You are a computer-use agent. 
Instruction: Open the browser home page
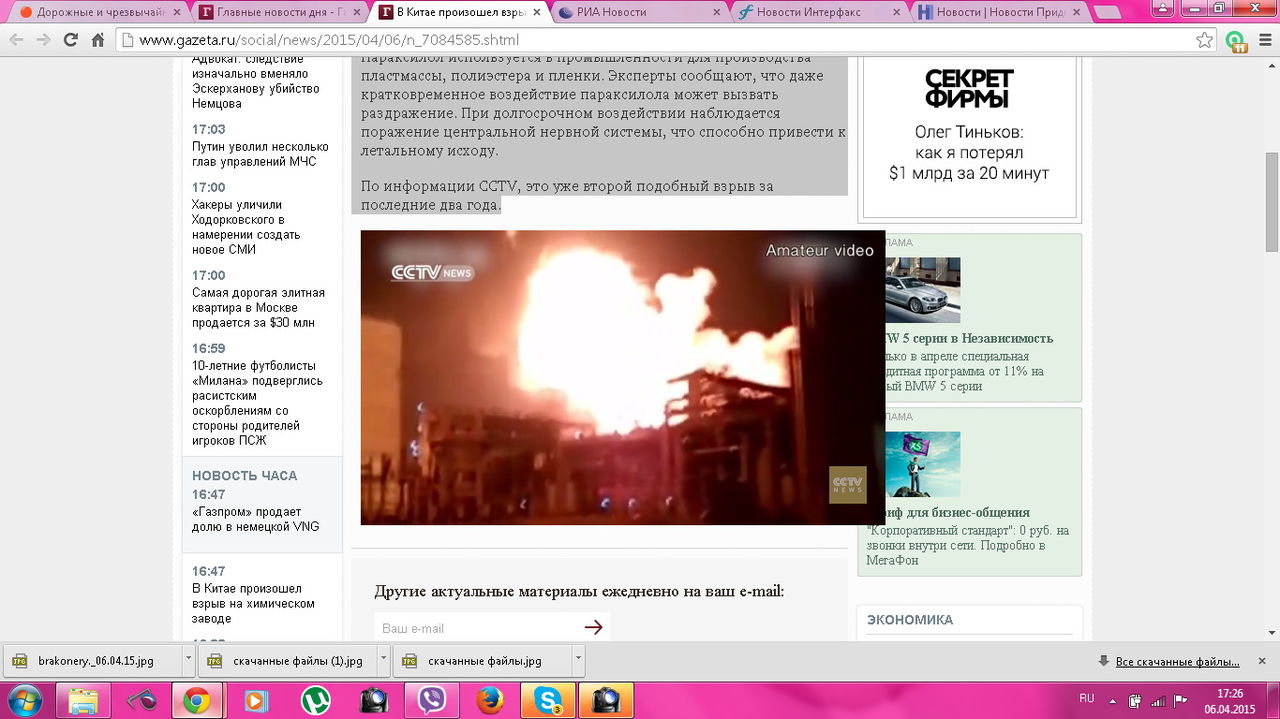tap(97, 40)
